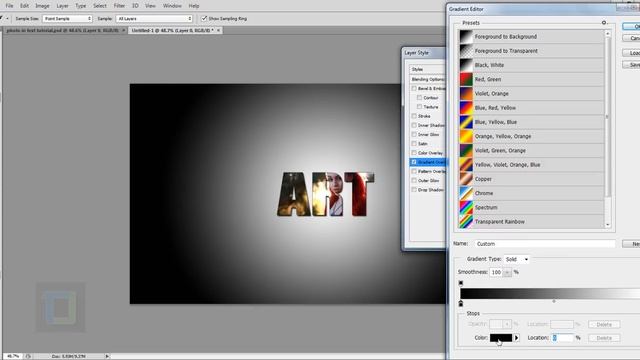Enable the Inner Glow effect checkbox
This screenshot has height=360, width=640.
[x=414, y=134]
